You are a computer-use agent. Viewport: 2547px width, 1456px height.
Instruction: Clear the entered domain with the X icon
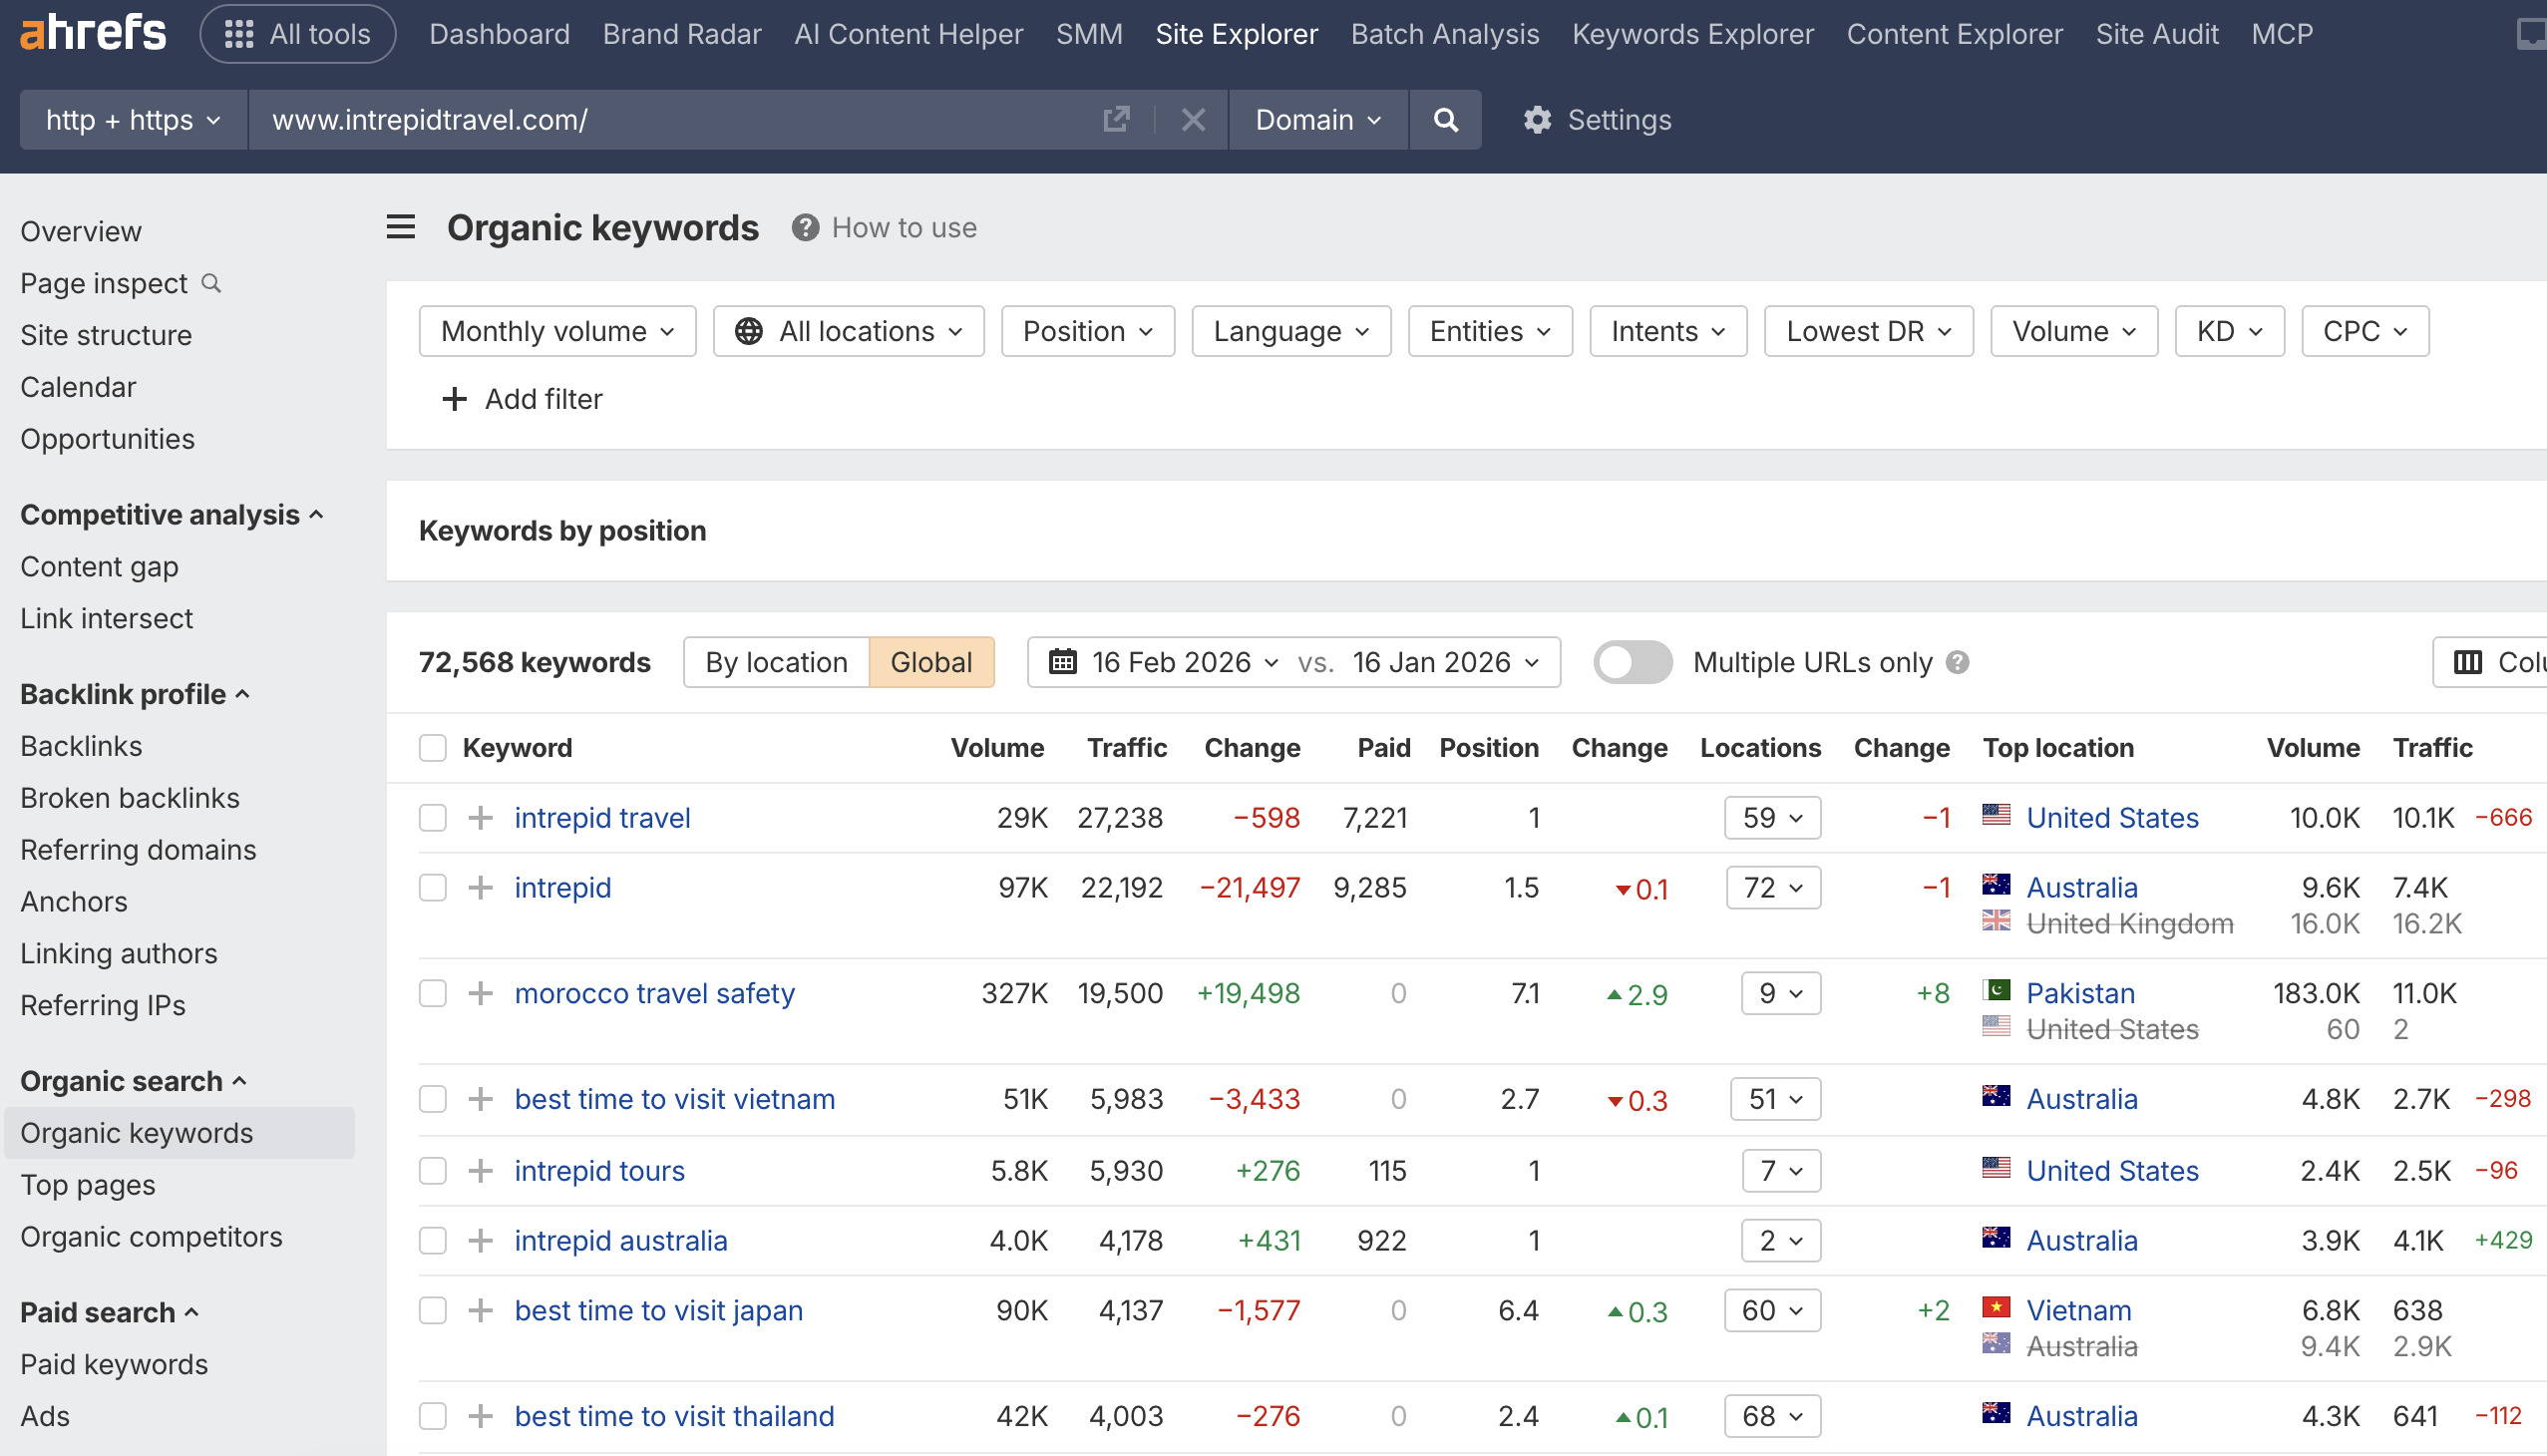pos(1193,119)
